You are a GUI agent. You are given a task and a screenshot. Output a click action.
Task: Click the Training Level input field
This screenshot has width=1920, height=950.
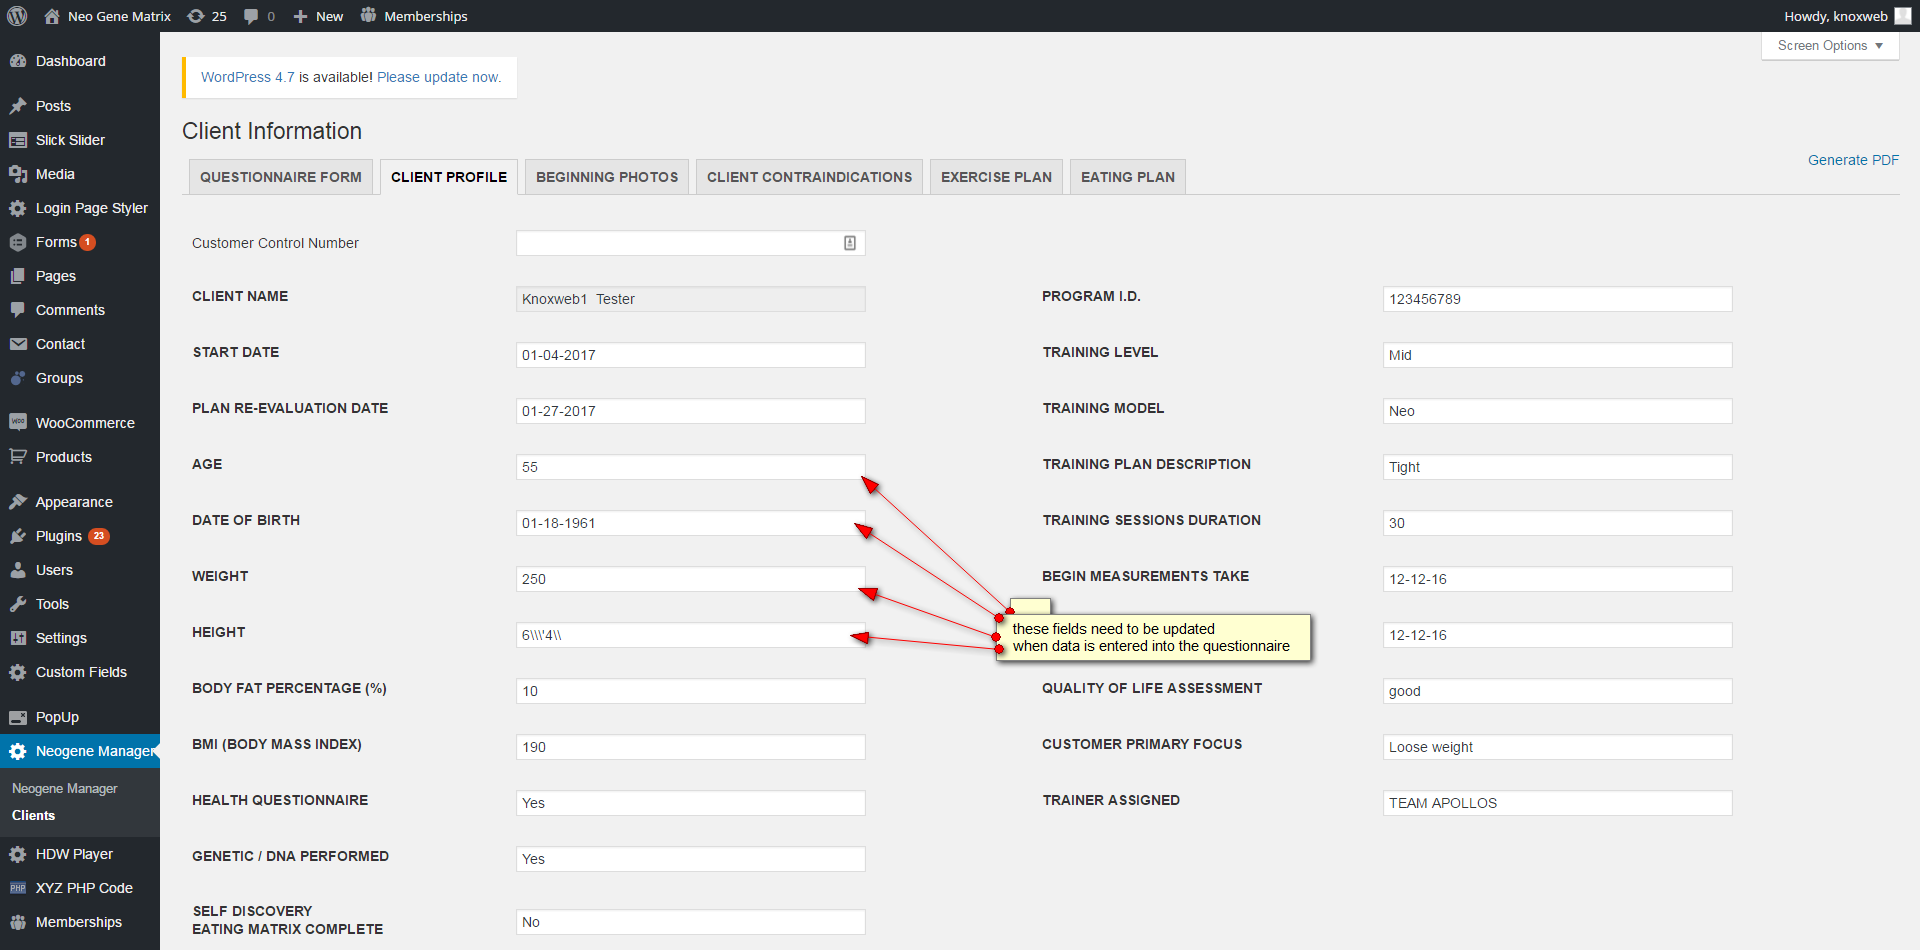coord(1556,355)
